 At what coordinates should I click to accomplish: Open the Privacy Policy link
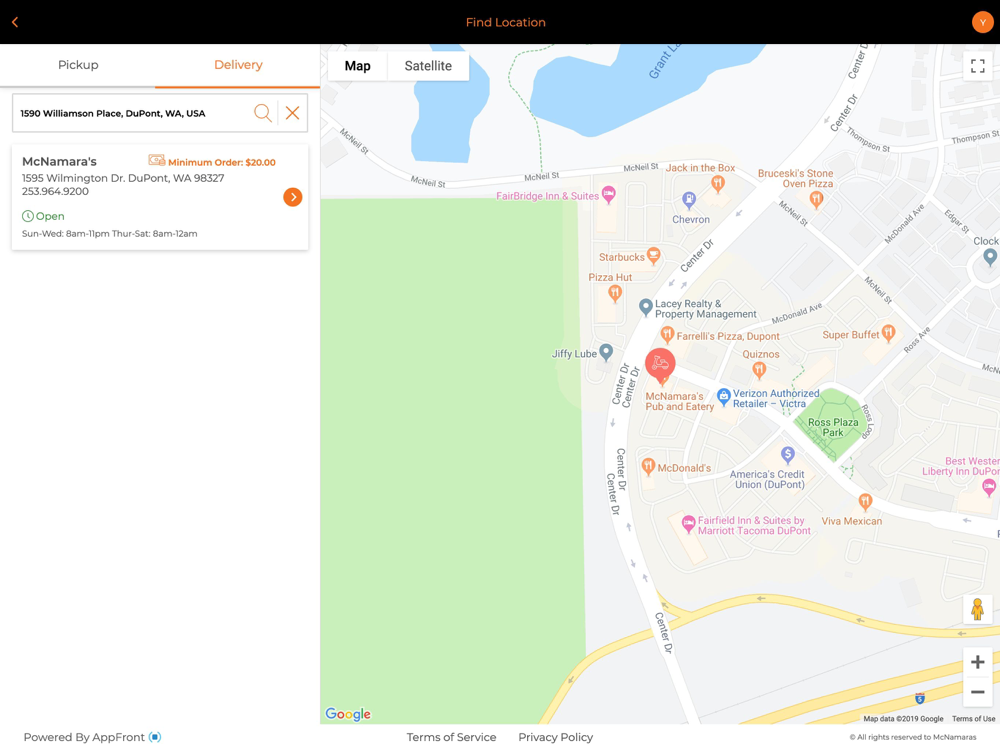pos(555,737)
